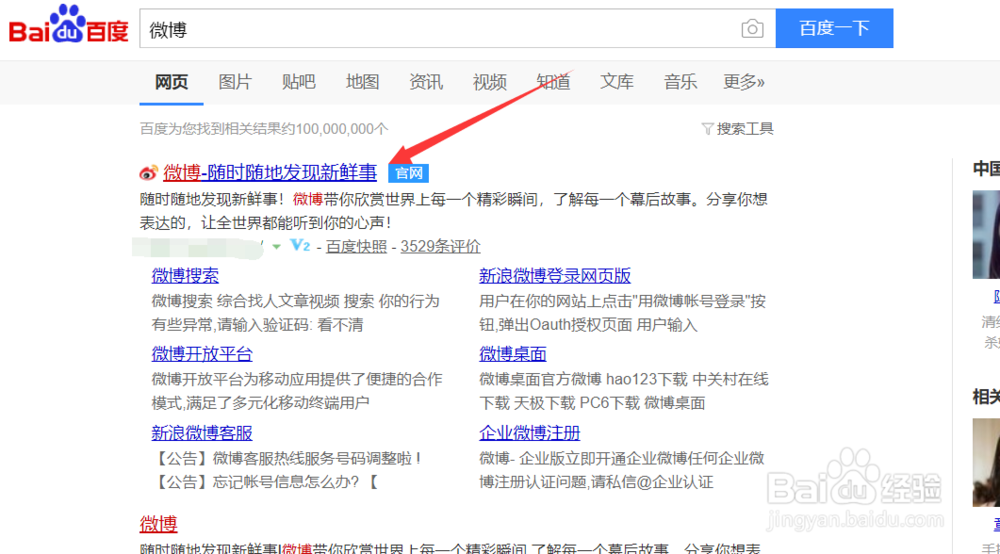Switch to the 图片 tab

(235, 82)
